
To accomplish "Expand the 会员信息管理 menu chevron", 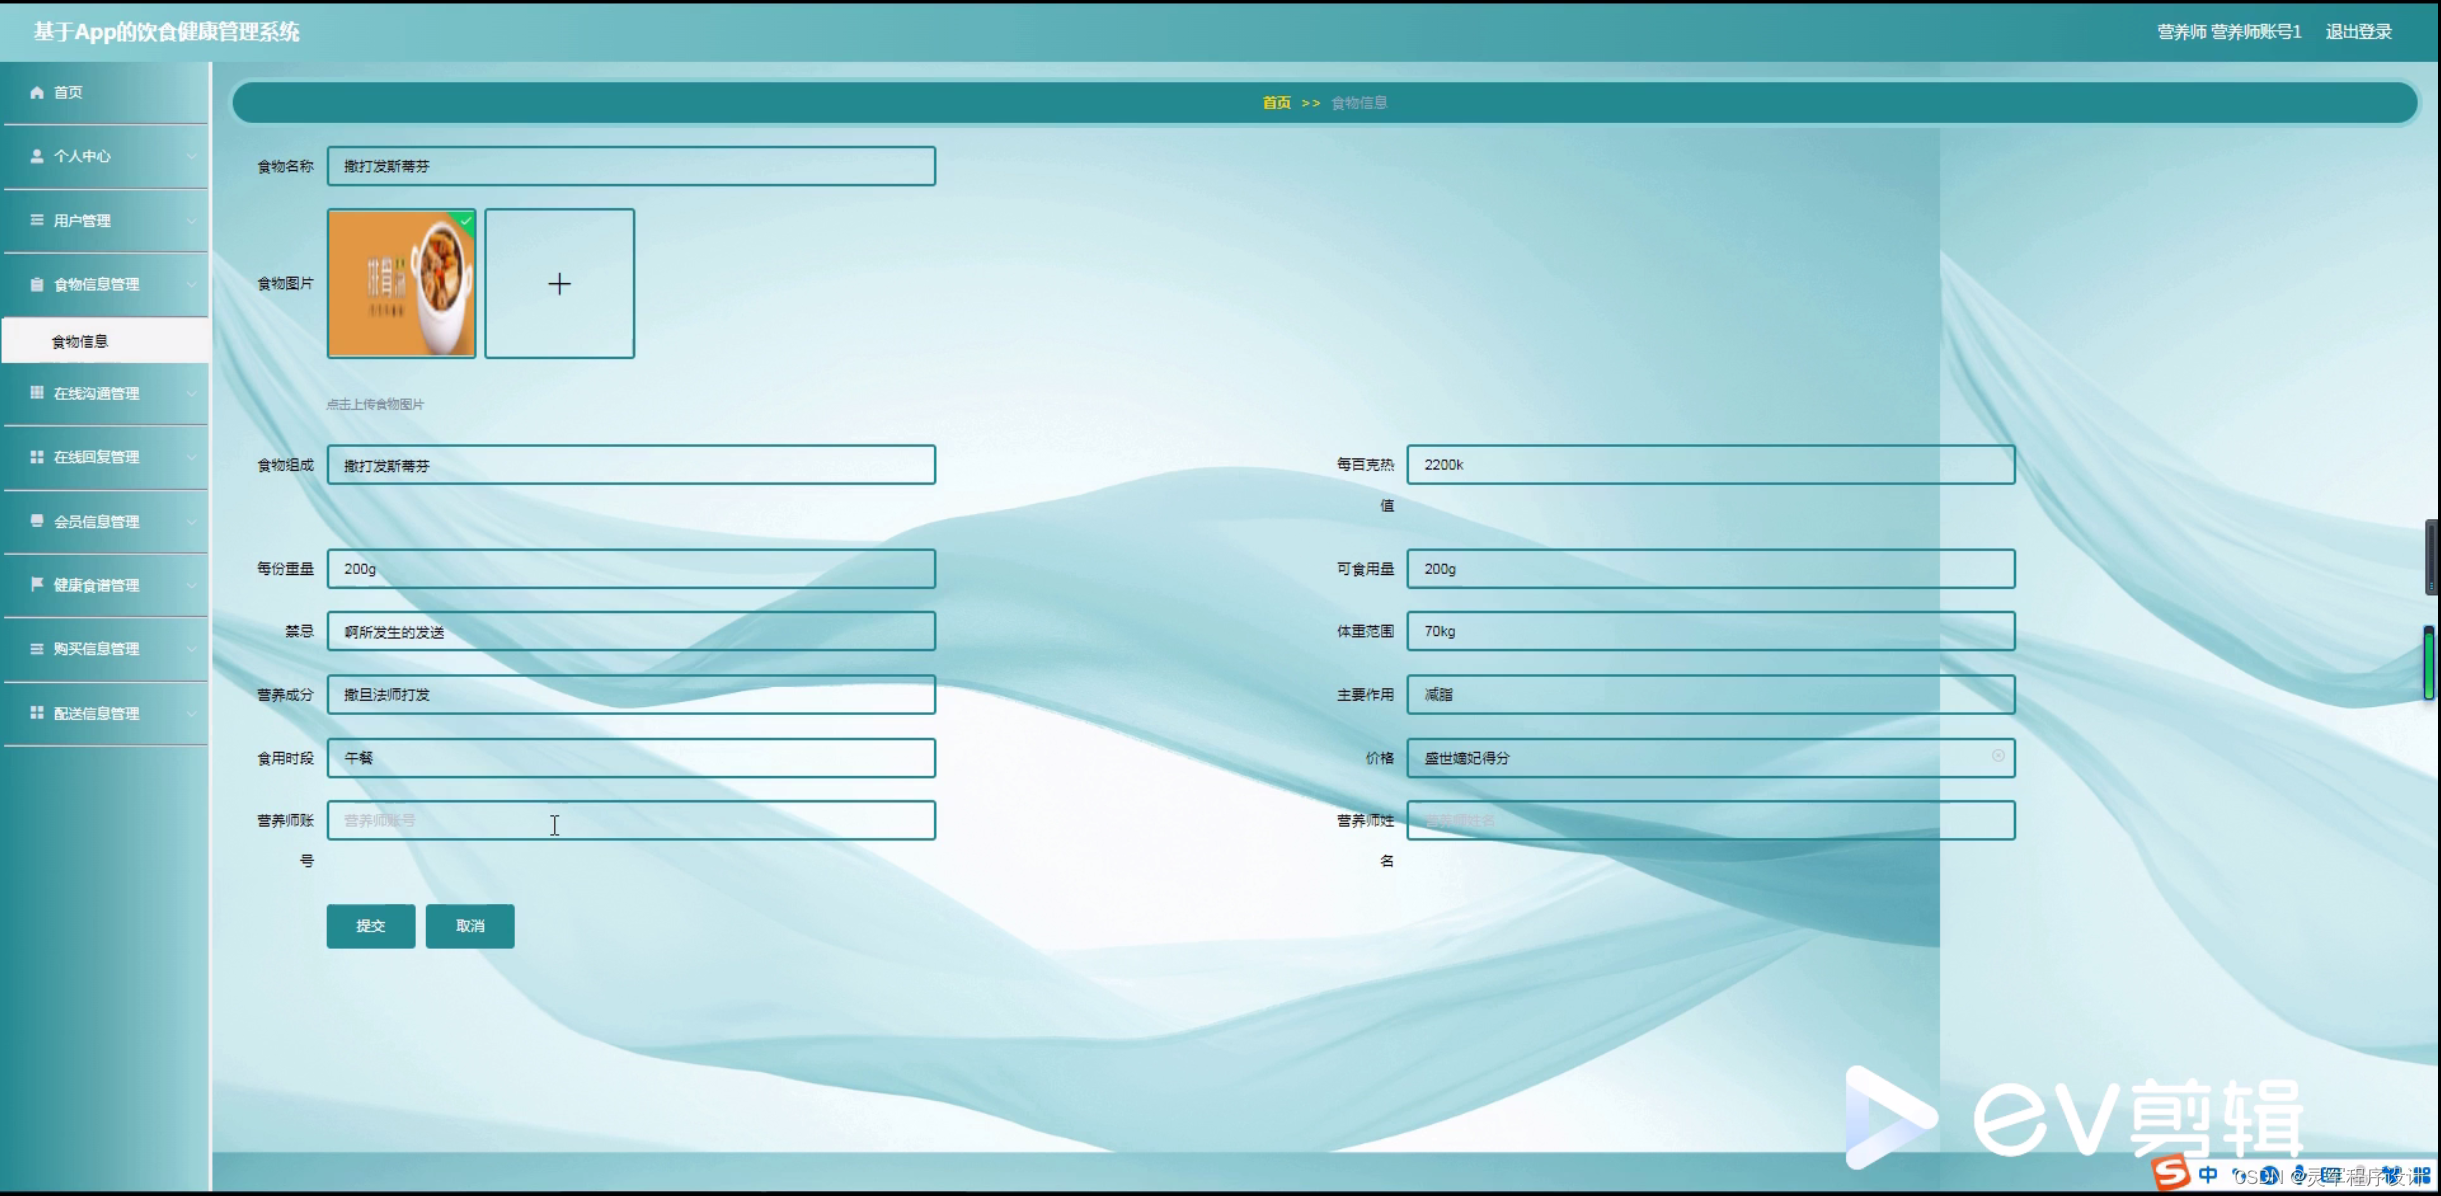I will coord(191,522).
